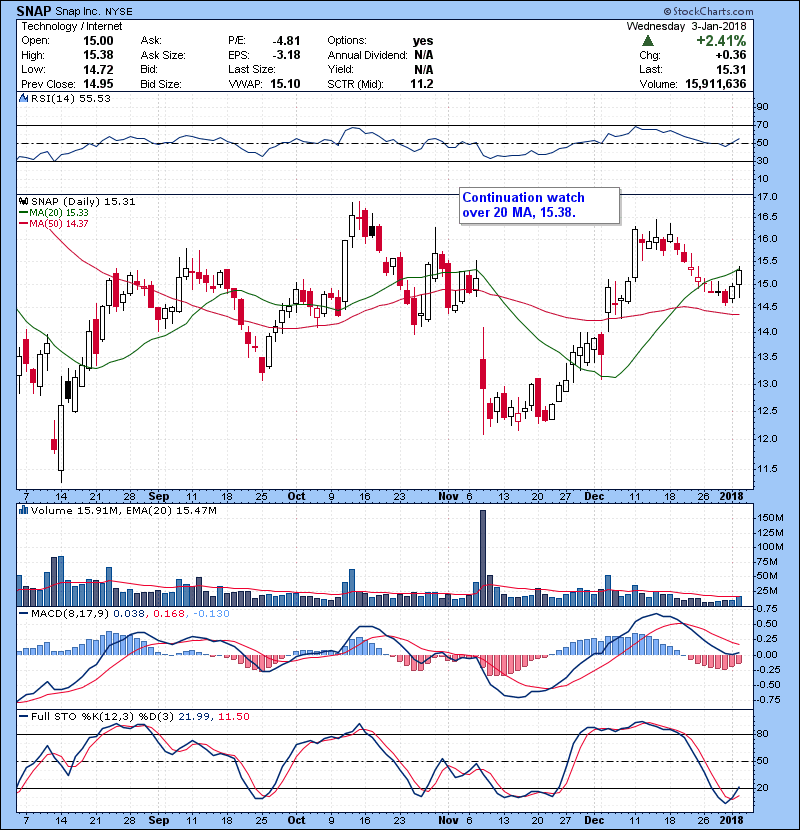Click the Snap Inc. NYSE company name
The width and height of the screenshot is (800, 830).
click(x=94, y=11)
